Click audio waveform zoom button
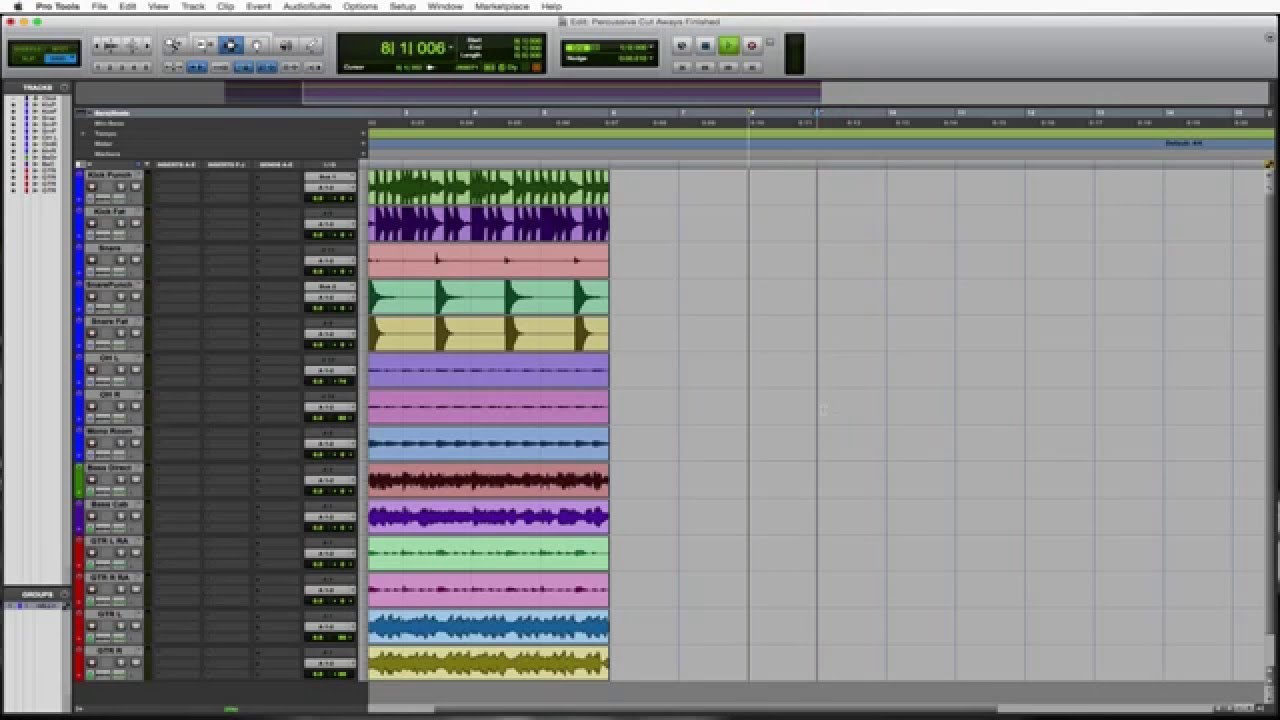This screenshot has height=720, width=1280. 111,46
